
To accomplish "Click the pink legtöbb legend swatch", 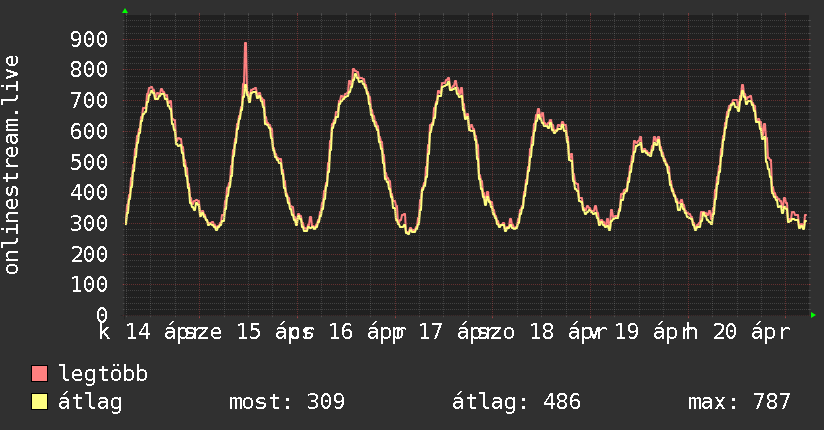I will (39, 373).
